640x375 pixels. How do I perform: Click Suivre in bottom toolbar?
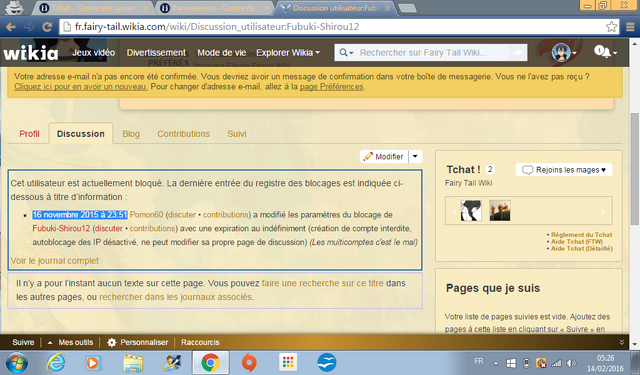[x=23, y=342]
